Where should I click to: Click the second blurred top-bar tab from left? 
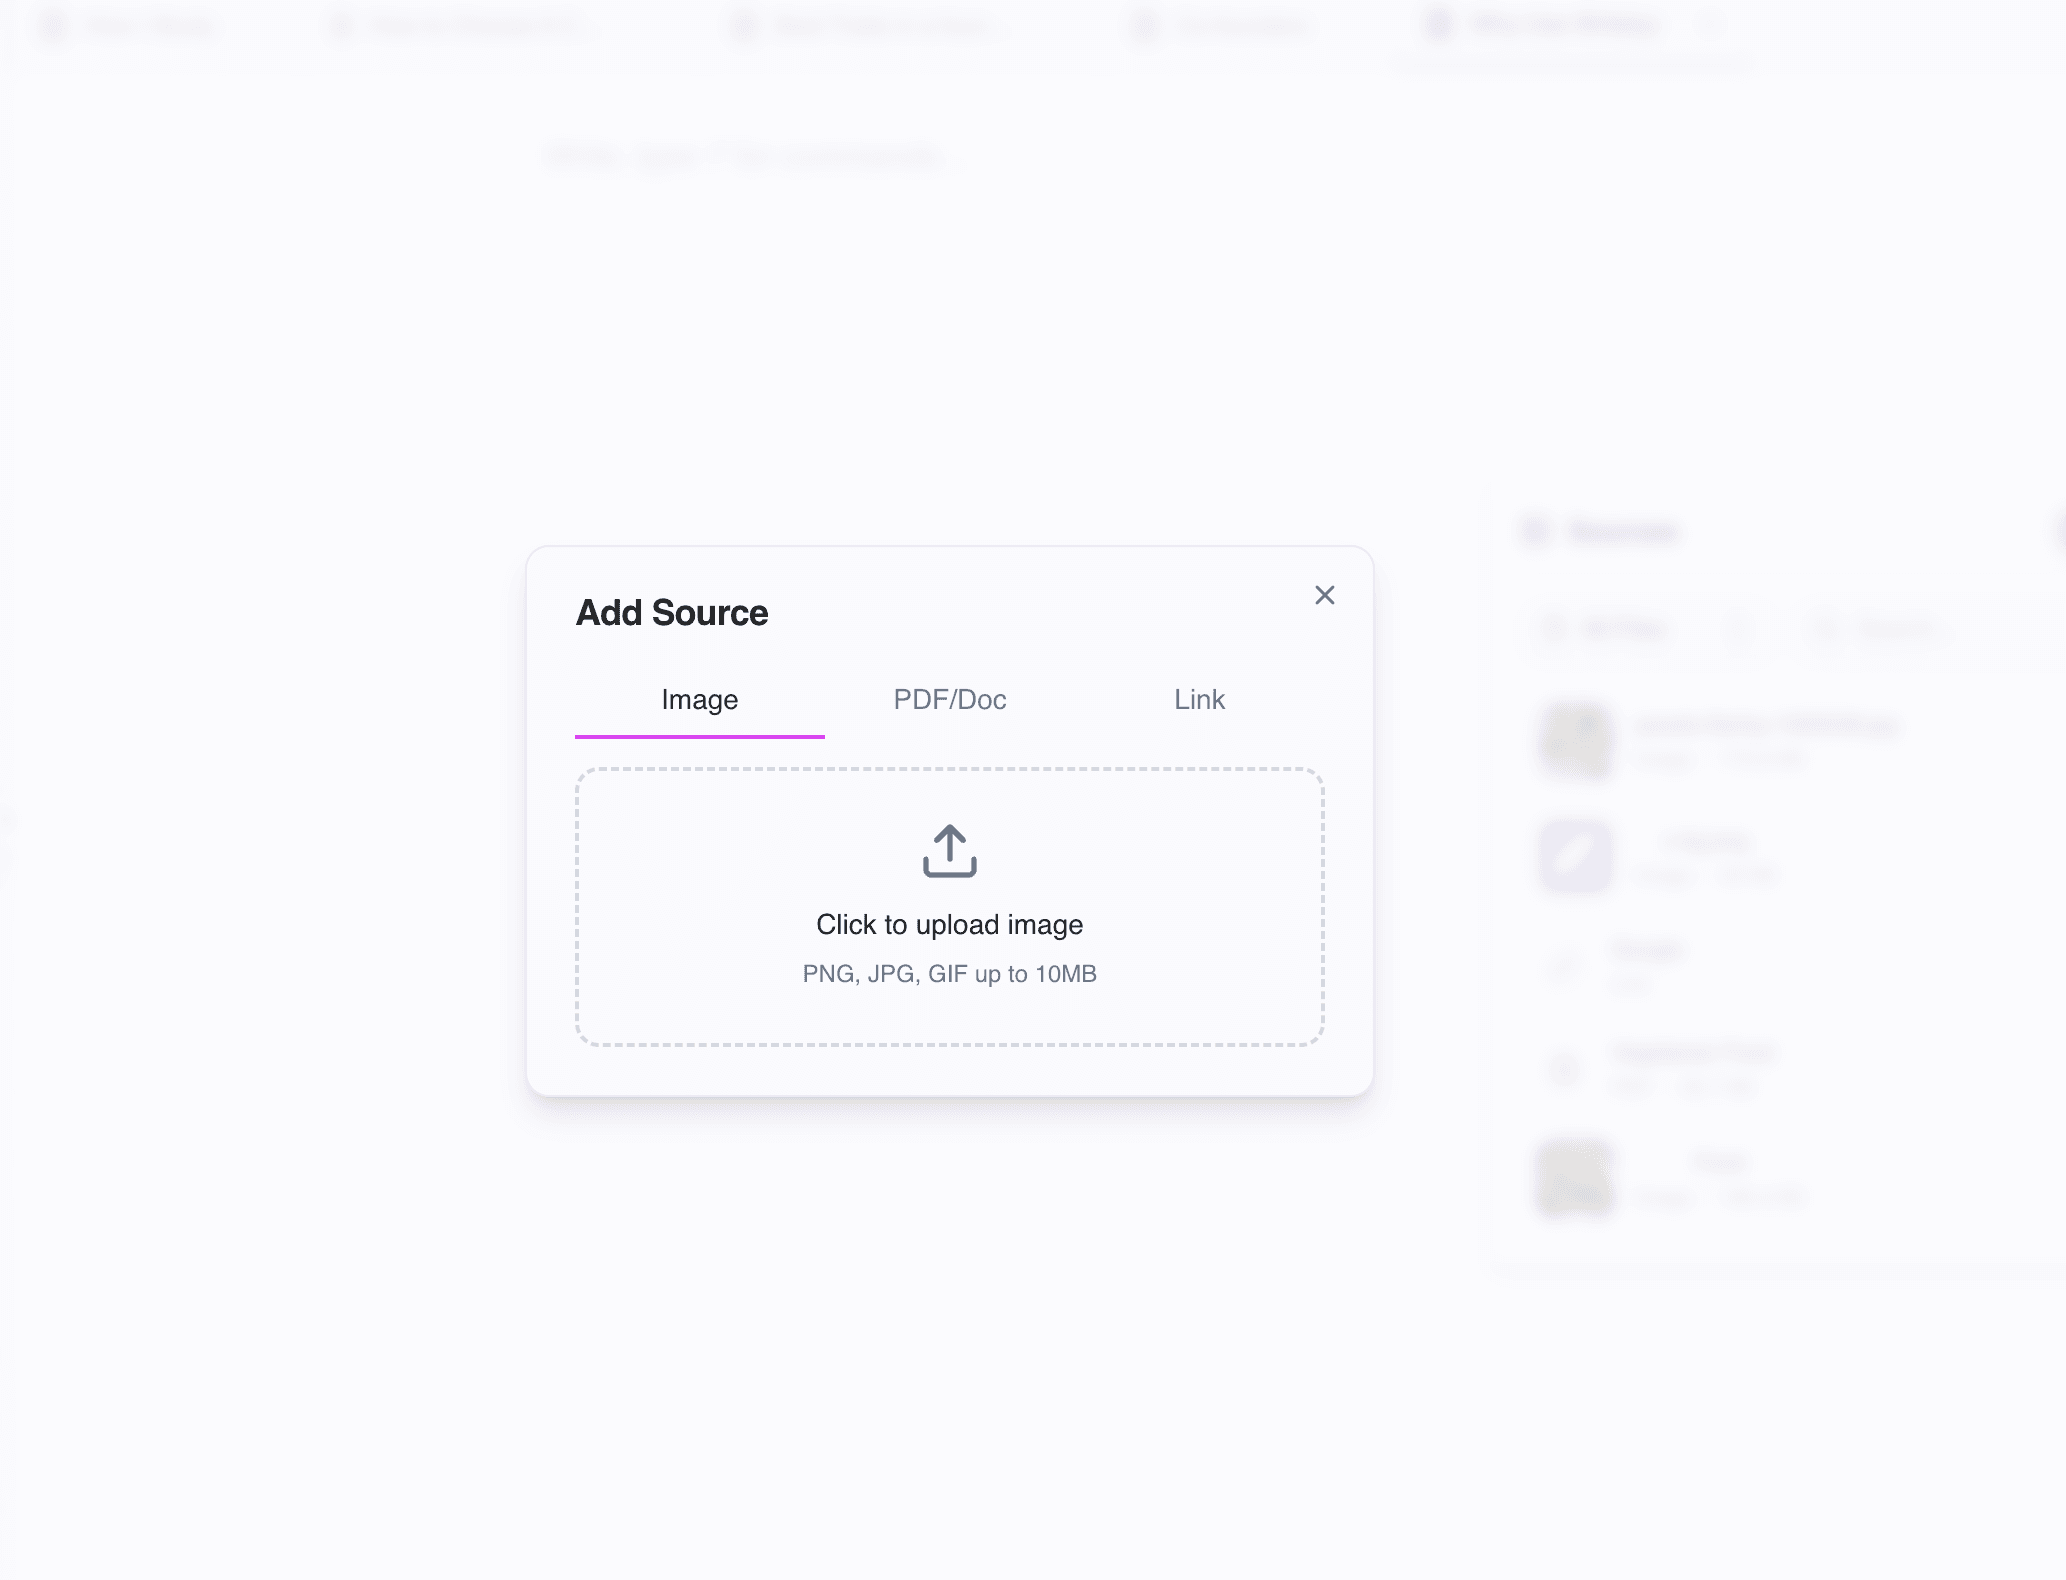coord(460,27)
